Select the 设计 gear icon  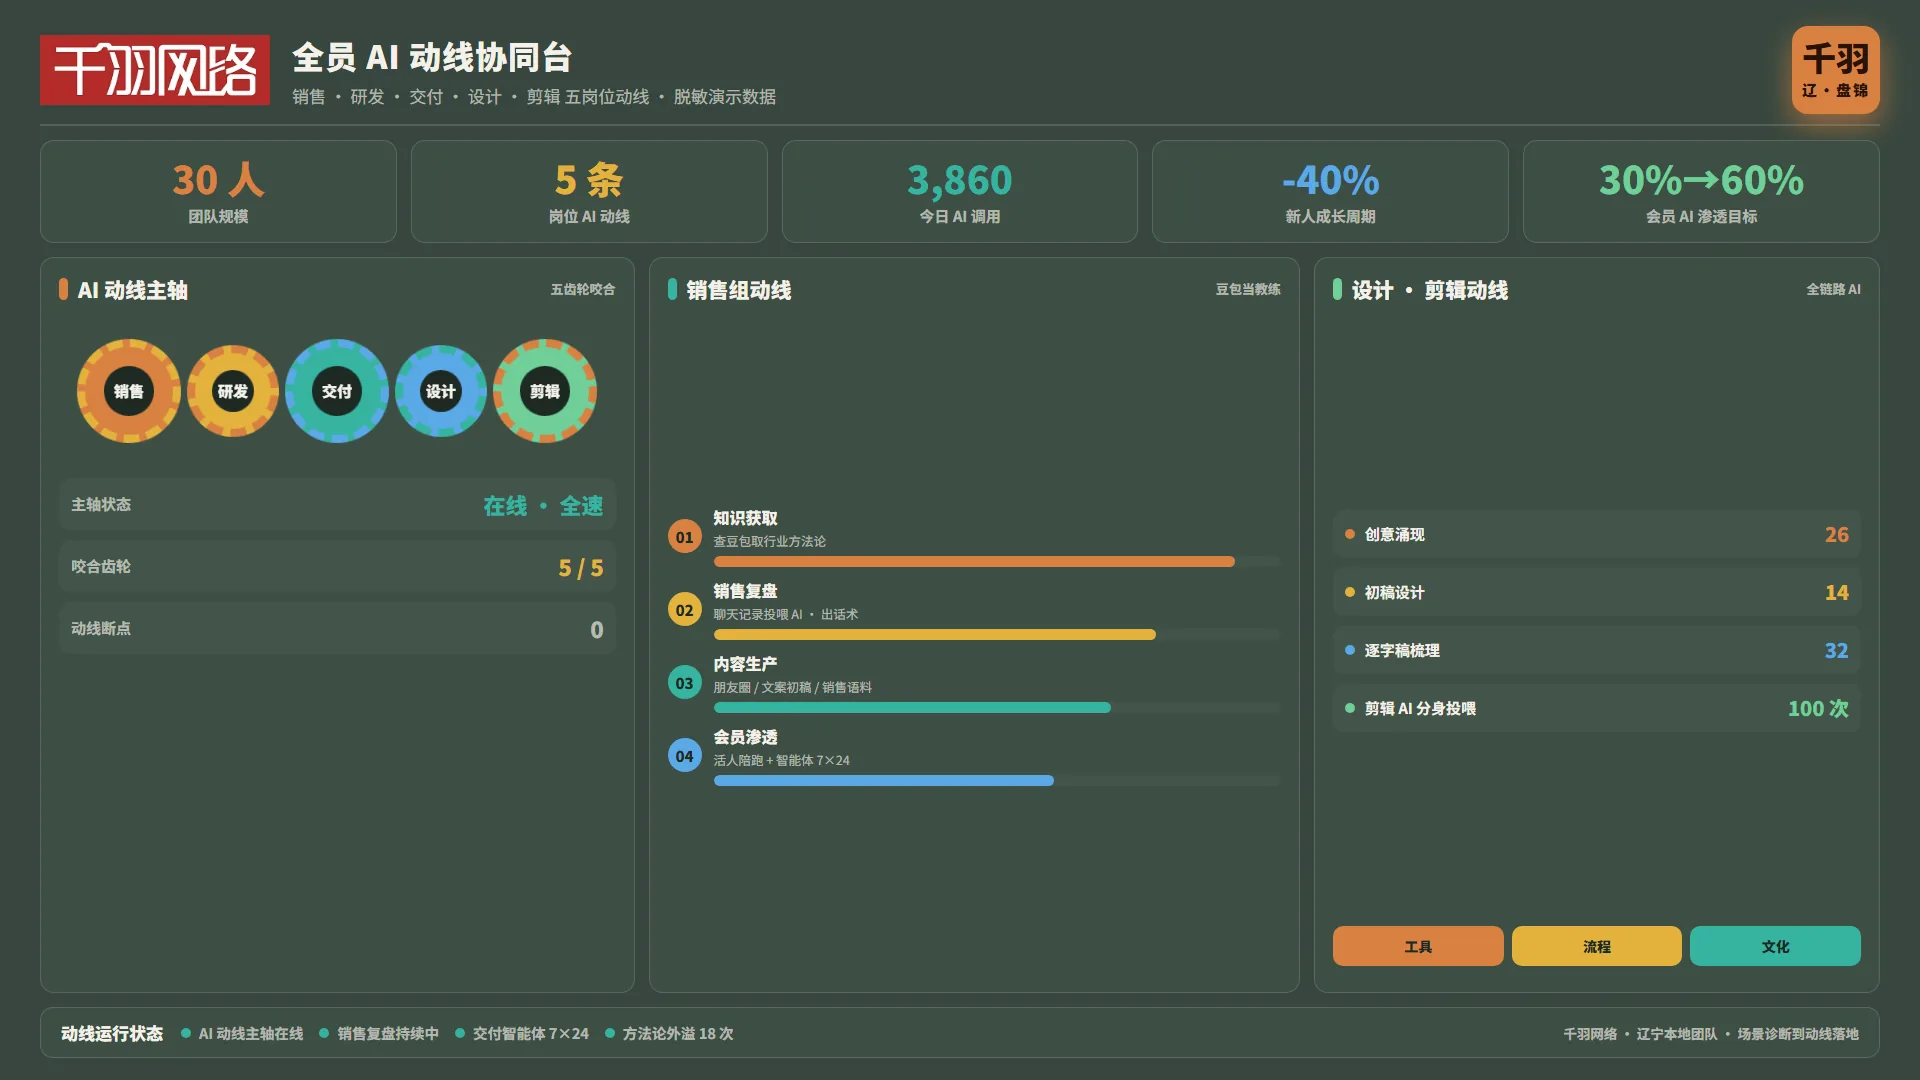click(x=441, y=391)
